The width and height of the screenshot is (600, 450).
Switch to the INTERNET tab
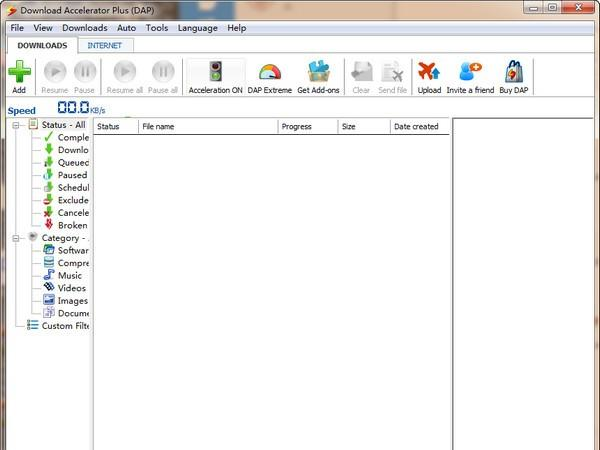pos(105,46)
